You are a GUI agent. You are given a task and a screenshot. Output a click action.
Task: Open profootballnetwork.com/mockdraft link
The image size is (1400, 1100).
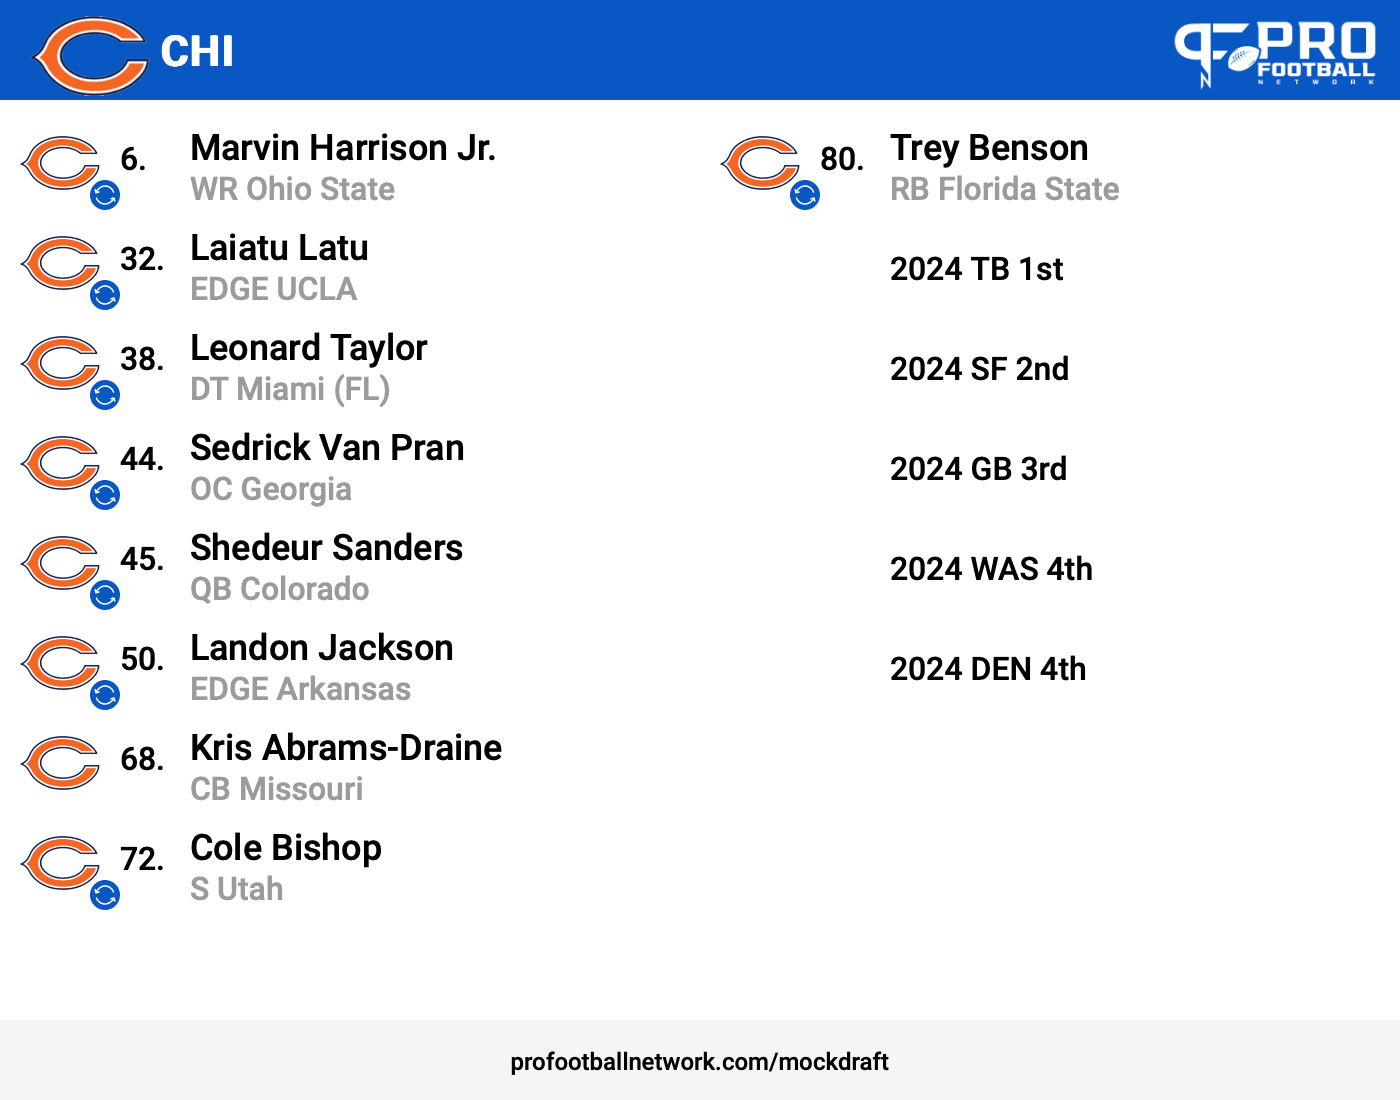(700, 1062)
